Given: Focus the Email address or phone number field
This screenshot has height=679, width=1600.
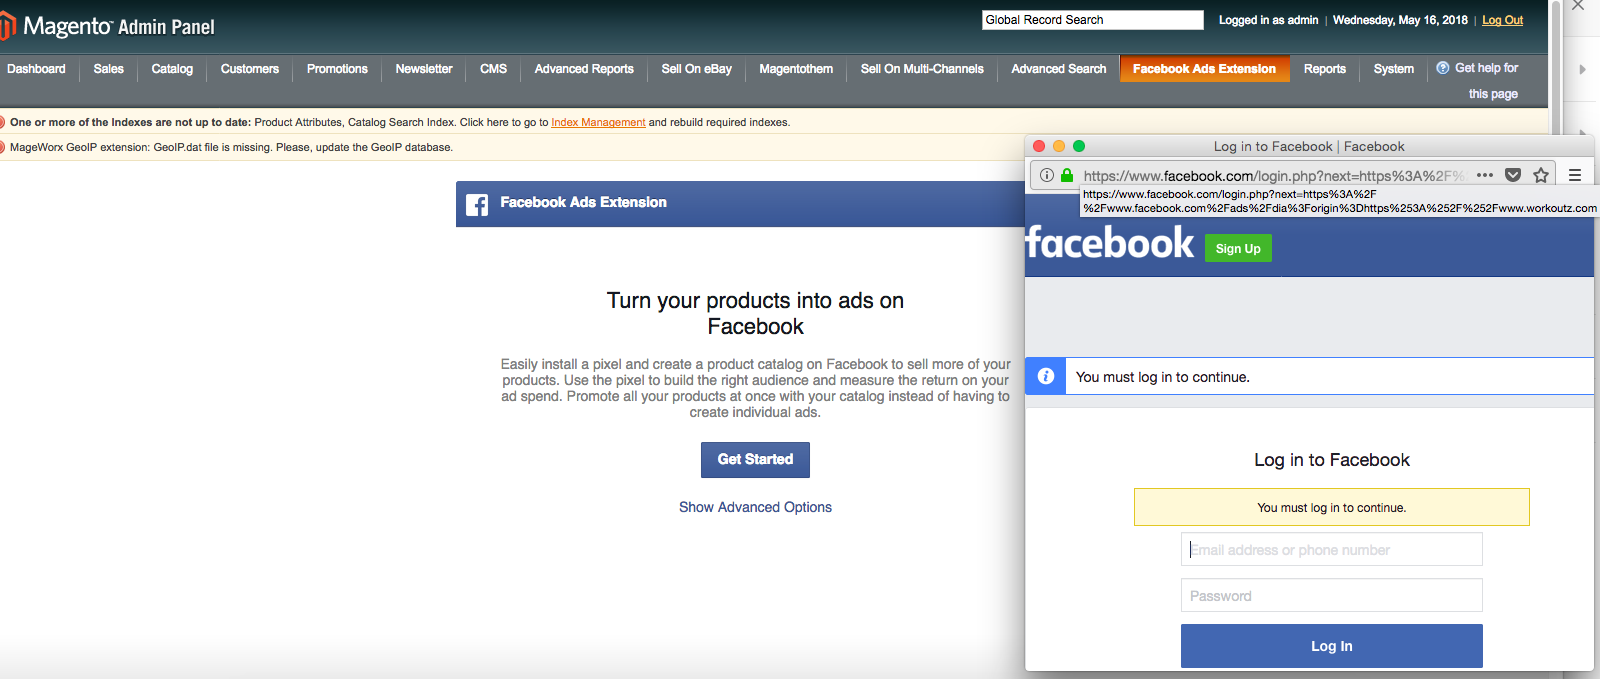Looking at the screenshot, I should tap(1331, 549).
